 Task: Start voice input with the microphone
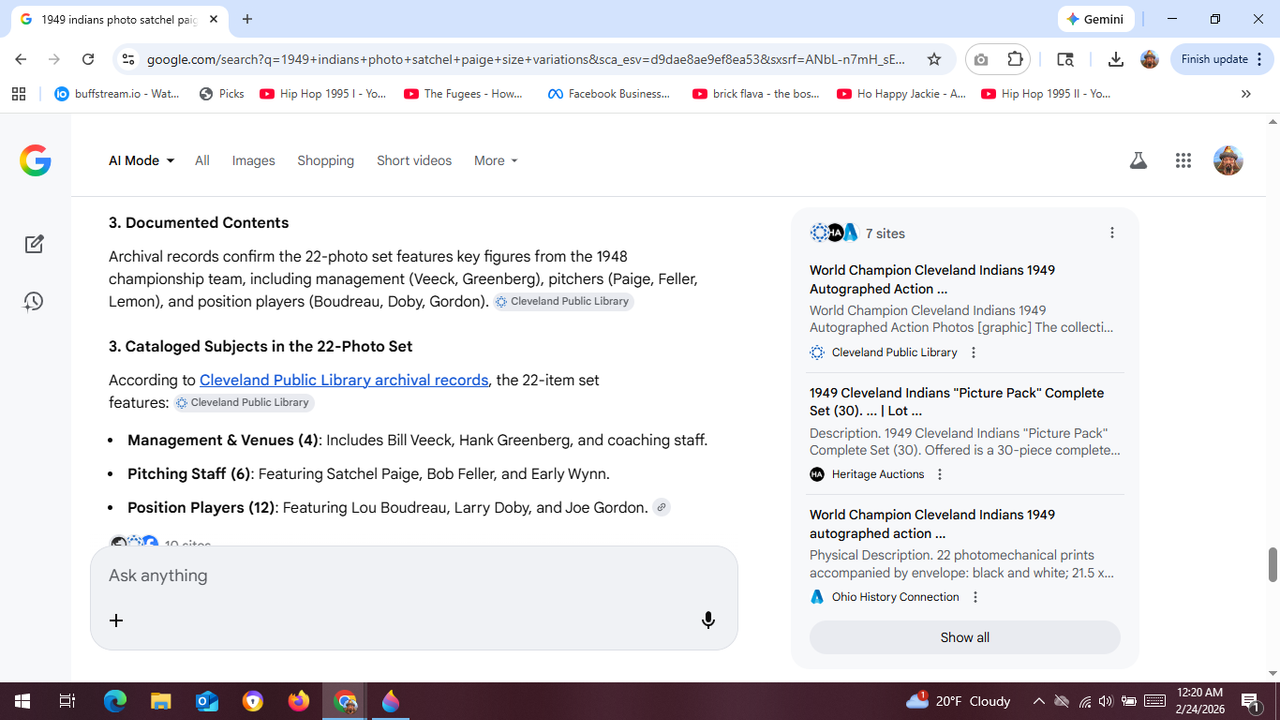[708, 620]
